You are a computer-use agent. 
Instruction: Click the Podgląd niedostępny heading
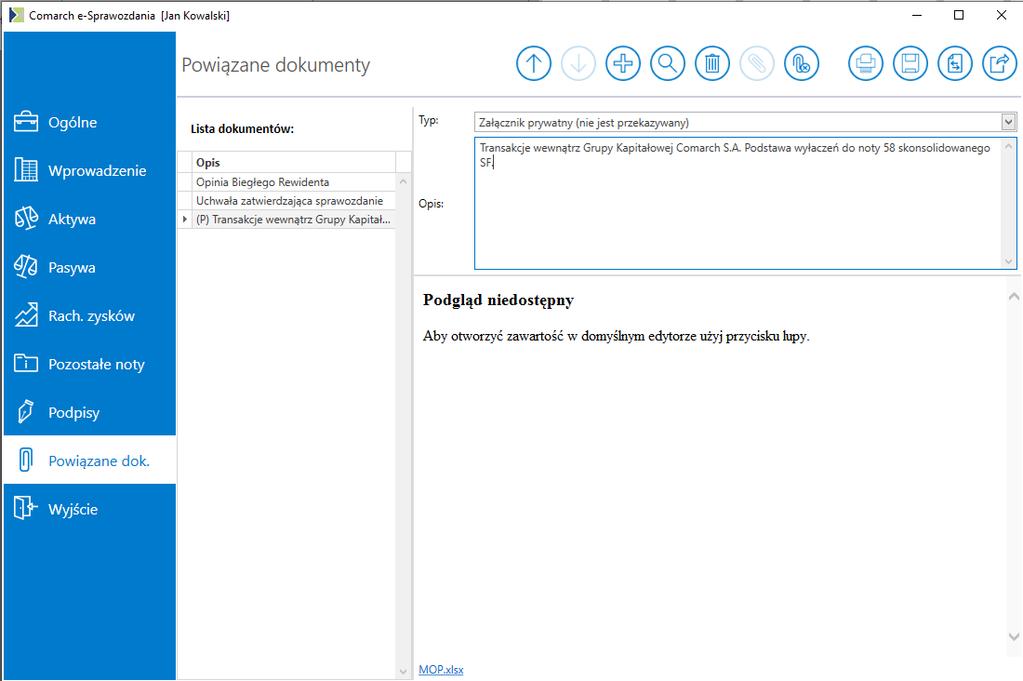tap(498, 300)
